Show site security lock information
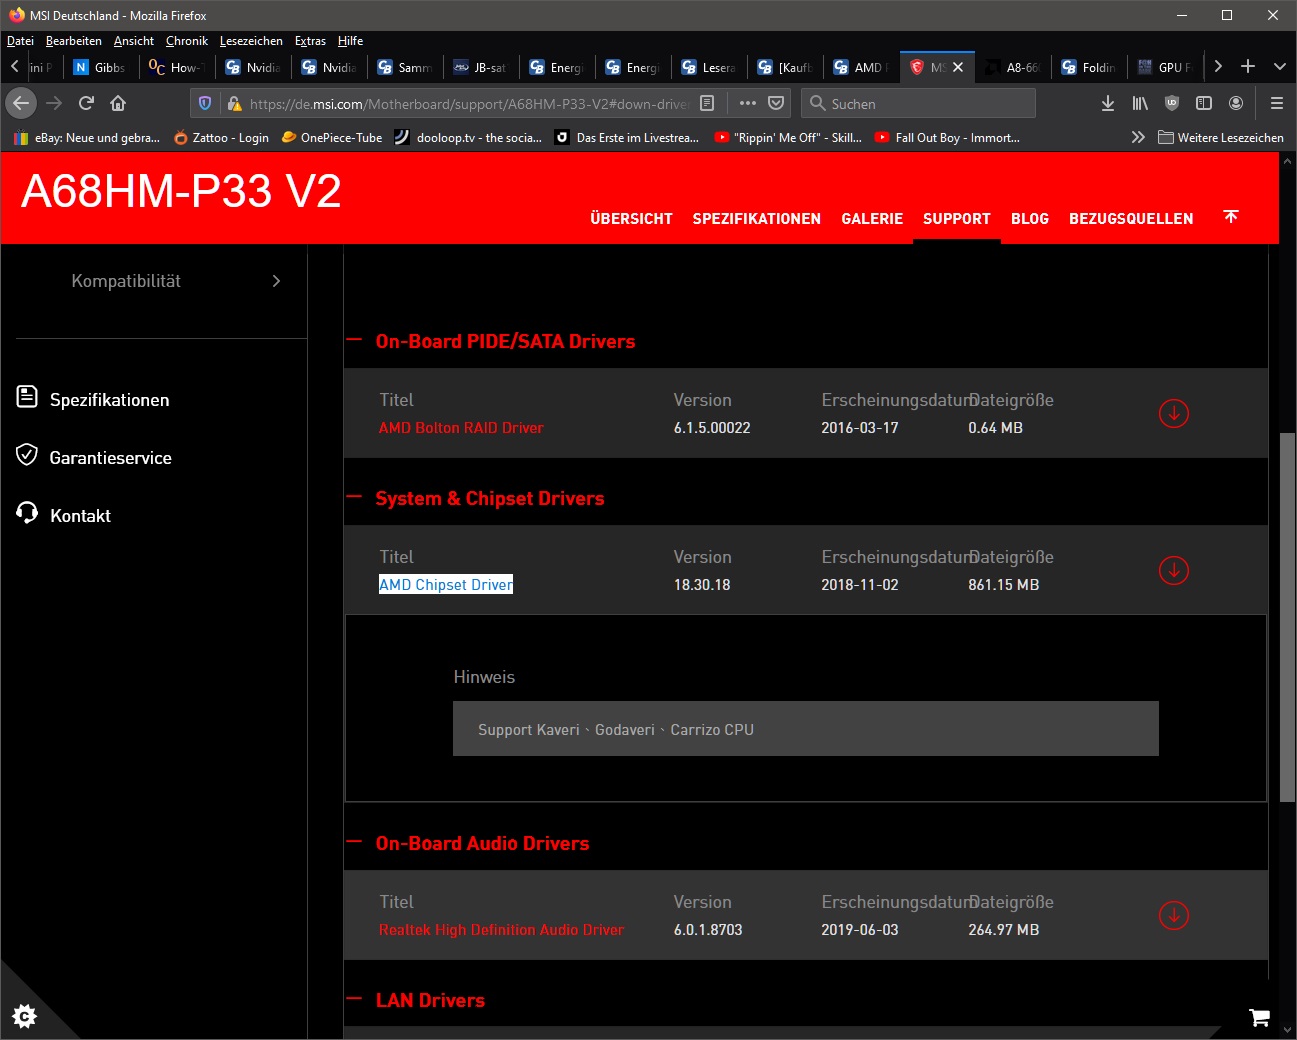Image resolution: width=1297 pixels, height=1040 pixels. coord(233,103)
